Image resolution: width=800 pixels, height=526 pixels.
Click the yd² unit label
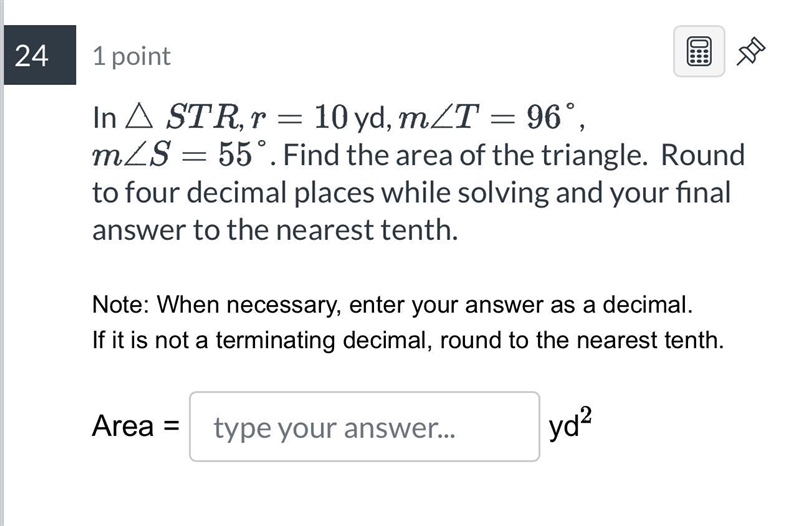[x=570, y=424]
